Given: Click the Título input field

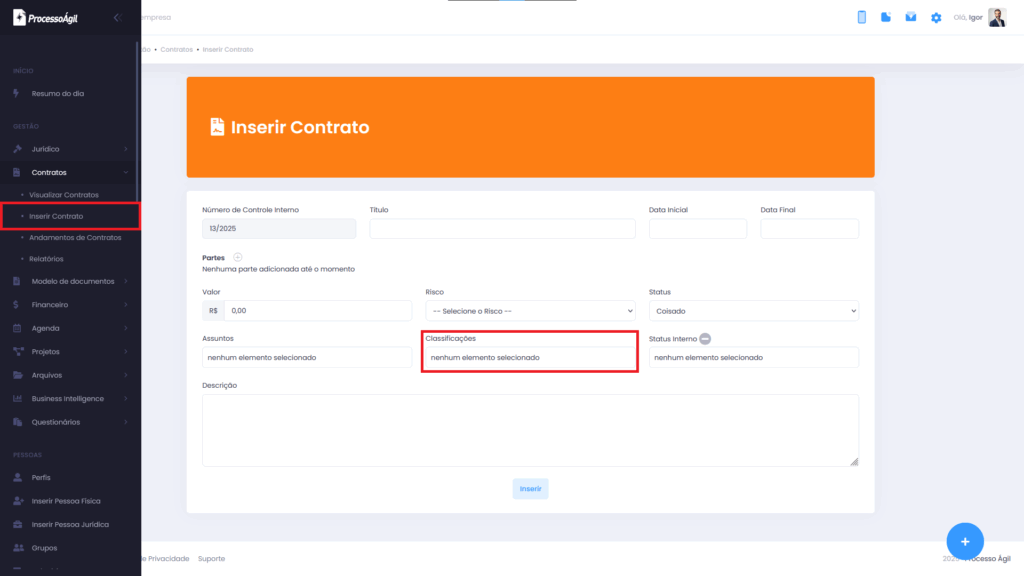Looking at the screenshot, I should [x=502, y=229].
